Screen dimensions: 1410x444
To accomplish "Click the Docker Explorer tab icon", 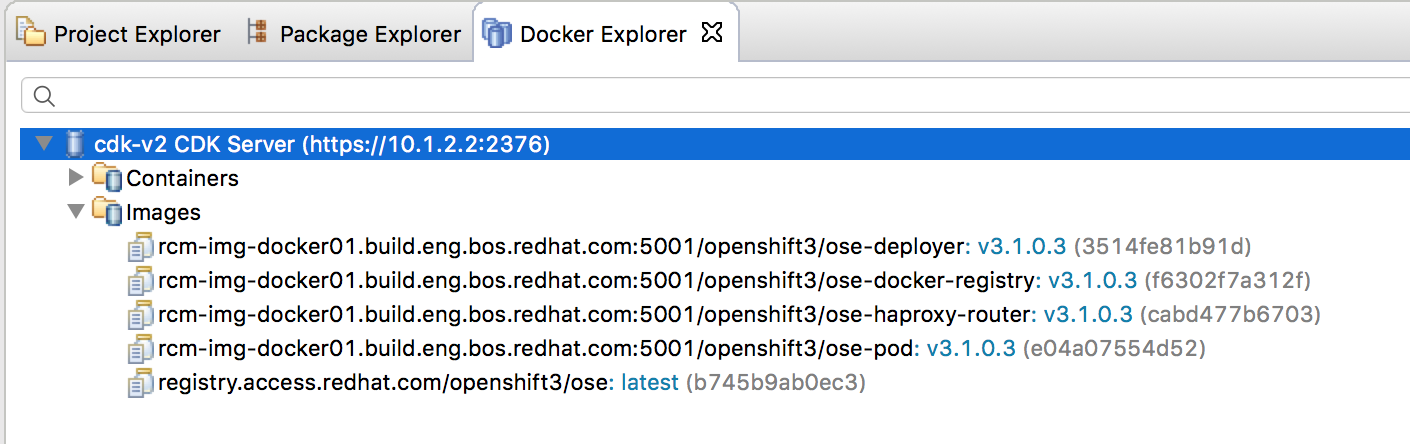I will [497, 34].
